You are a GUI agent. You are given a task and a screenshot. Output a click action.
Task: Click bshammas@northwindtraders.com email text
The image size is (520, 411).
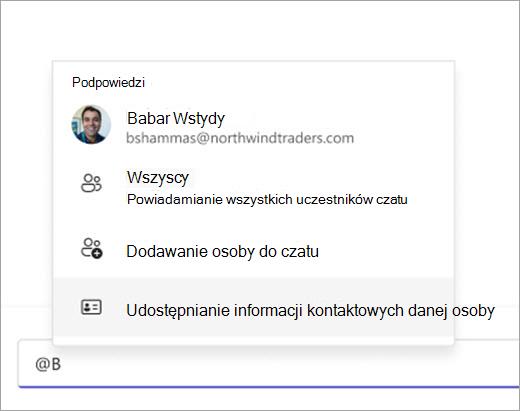(x=240, y=138)
